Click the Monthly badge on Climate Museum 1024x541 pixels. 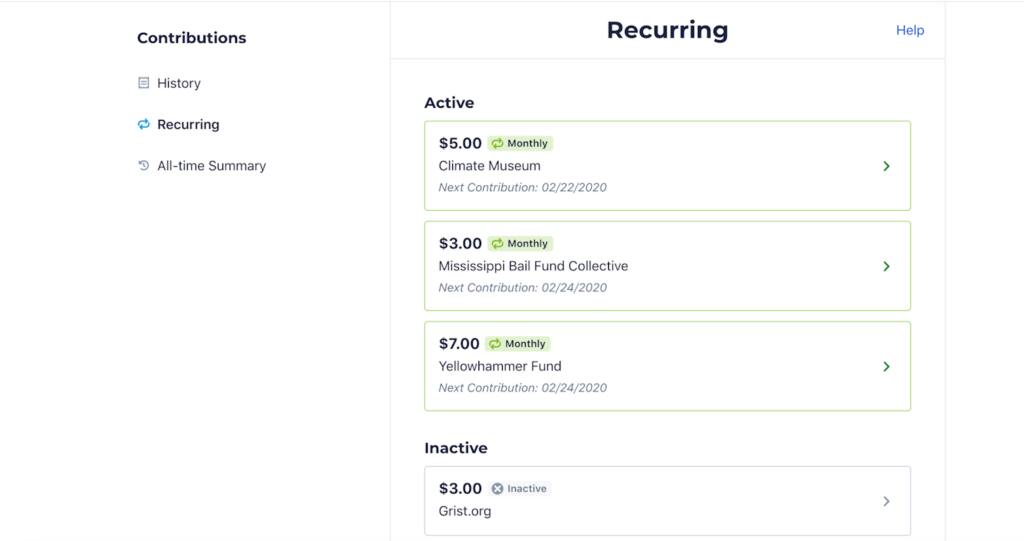[520, 143]
